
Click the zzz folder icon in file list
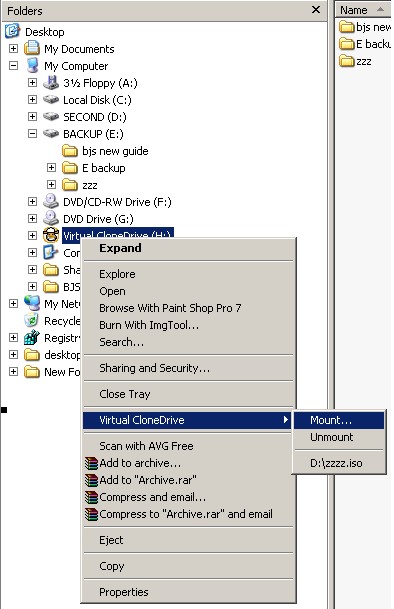pos(346,61)
